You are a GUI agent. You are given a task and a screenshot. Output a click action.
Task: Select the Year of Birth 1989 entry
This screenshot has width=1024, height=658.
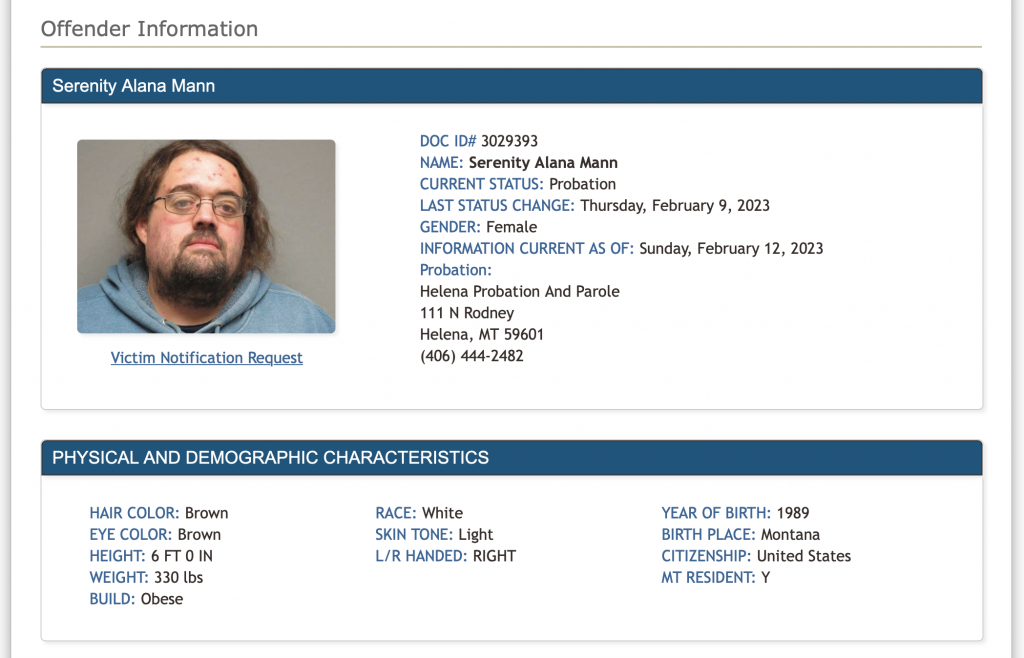[x=735, y=513]
